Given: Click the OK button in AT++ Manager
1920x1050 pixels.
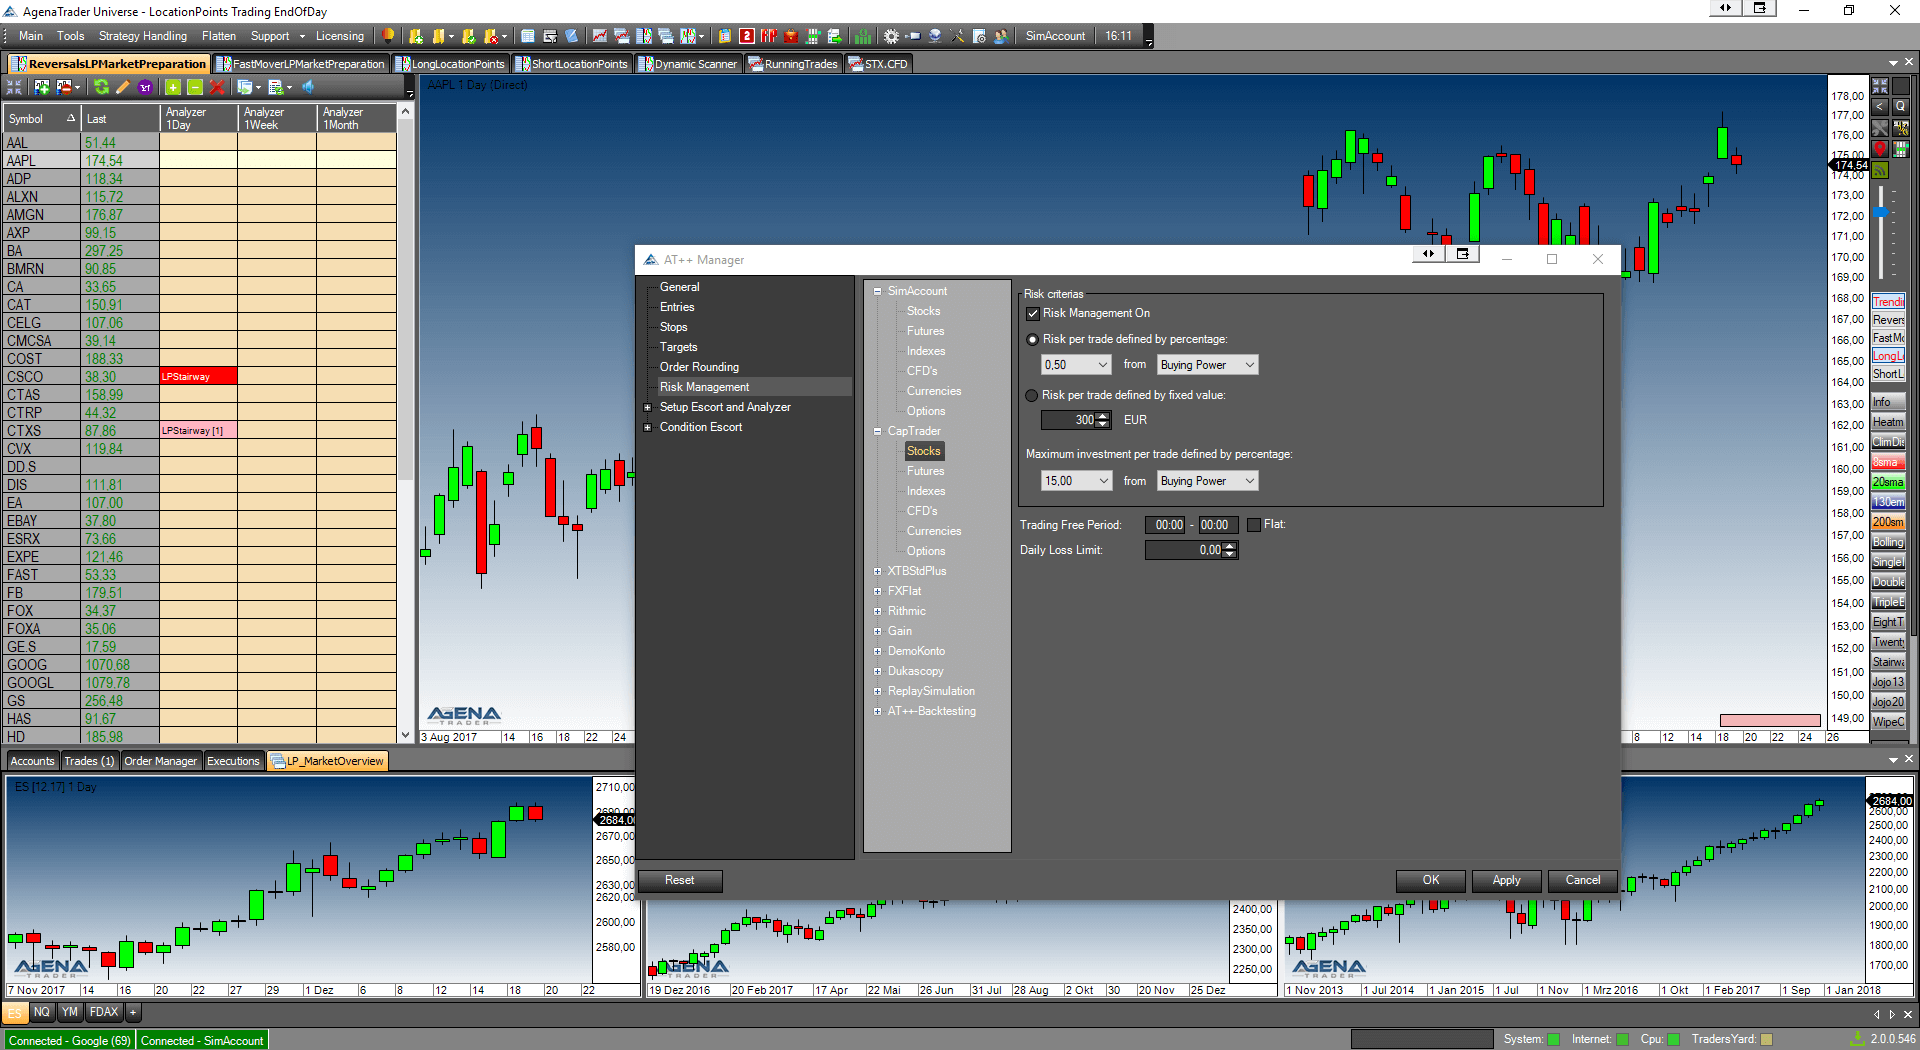Looking at the screenshot, I should 1431,881.
